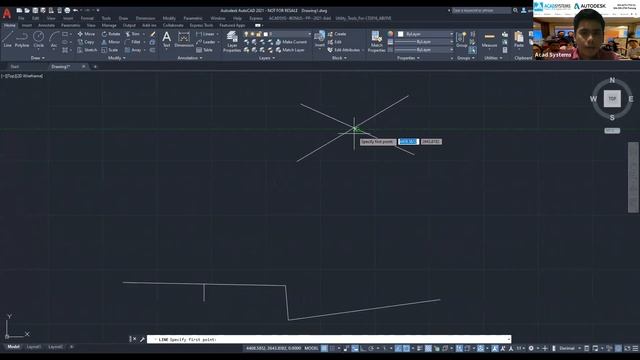The height and width of the screenshot is (360, 640).
Task: Click the Mirror tool
Action: tap(111, 42)
